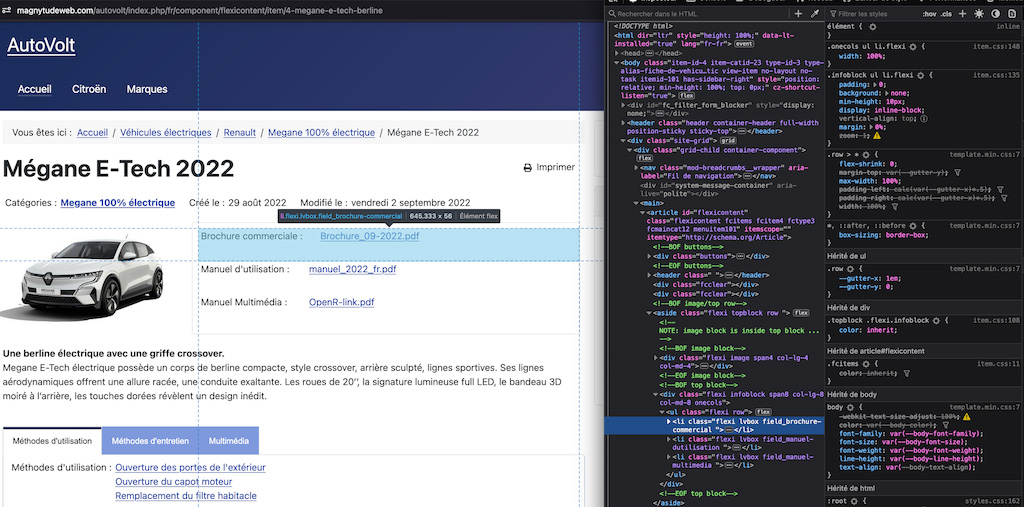The height and width of the screenshot is (507, 1024).
Task: Click gear icon of .topblock .flexi.infoblock rule
Action: 936,321
